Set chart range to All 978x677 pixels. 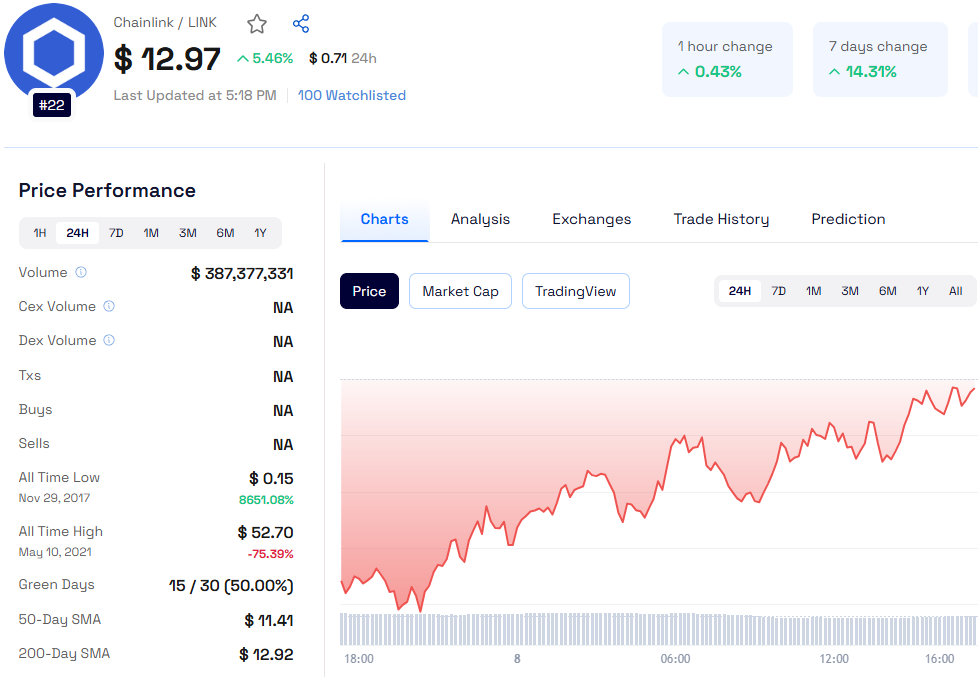click(x=956, y=291)
